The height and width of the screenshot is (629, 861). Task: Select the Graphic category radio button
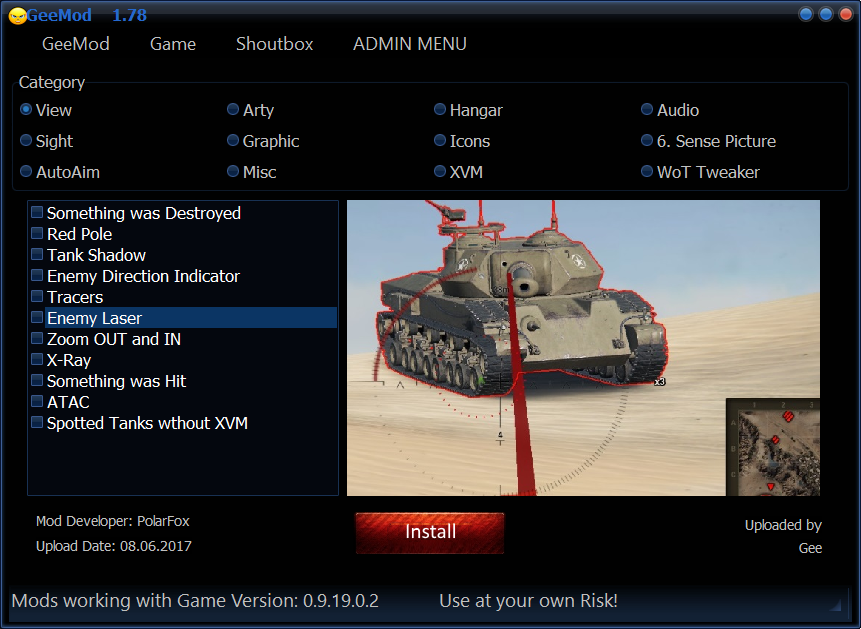tap(233, 140)
